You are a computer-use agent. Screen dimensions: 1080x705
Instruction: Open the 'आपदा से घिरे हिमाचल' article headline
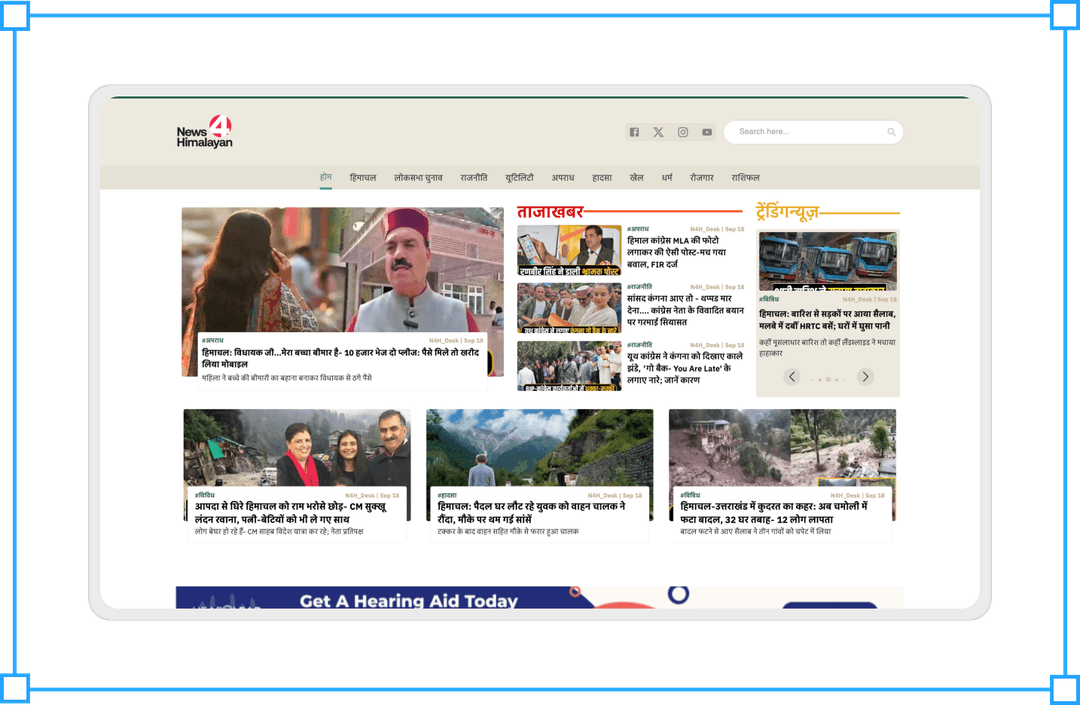pos(290,513)
